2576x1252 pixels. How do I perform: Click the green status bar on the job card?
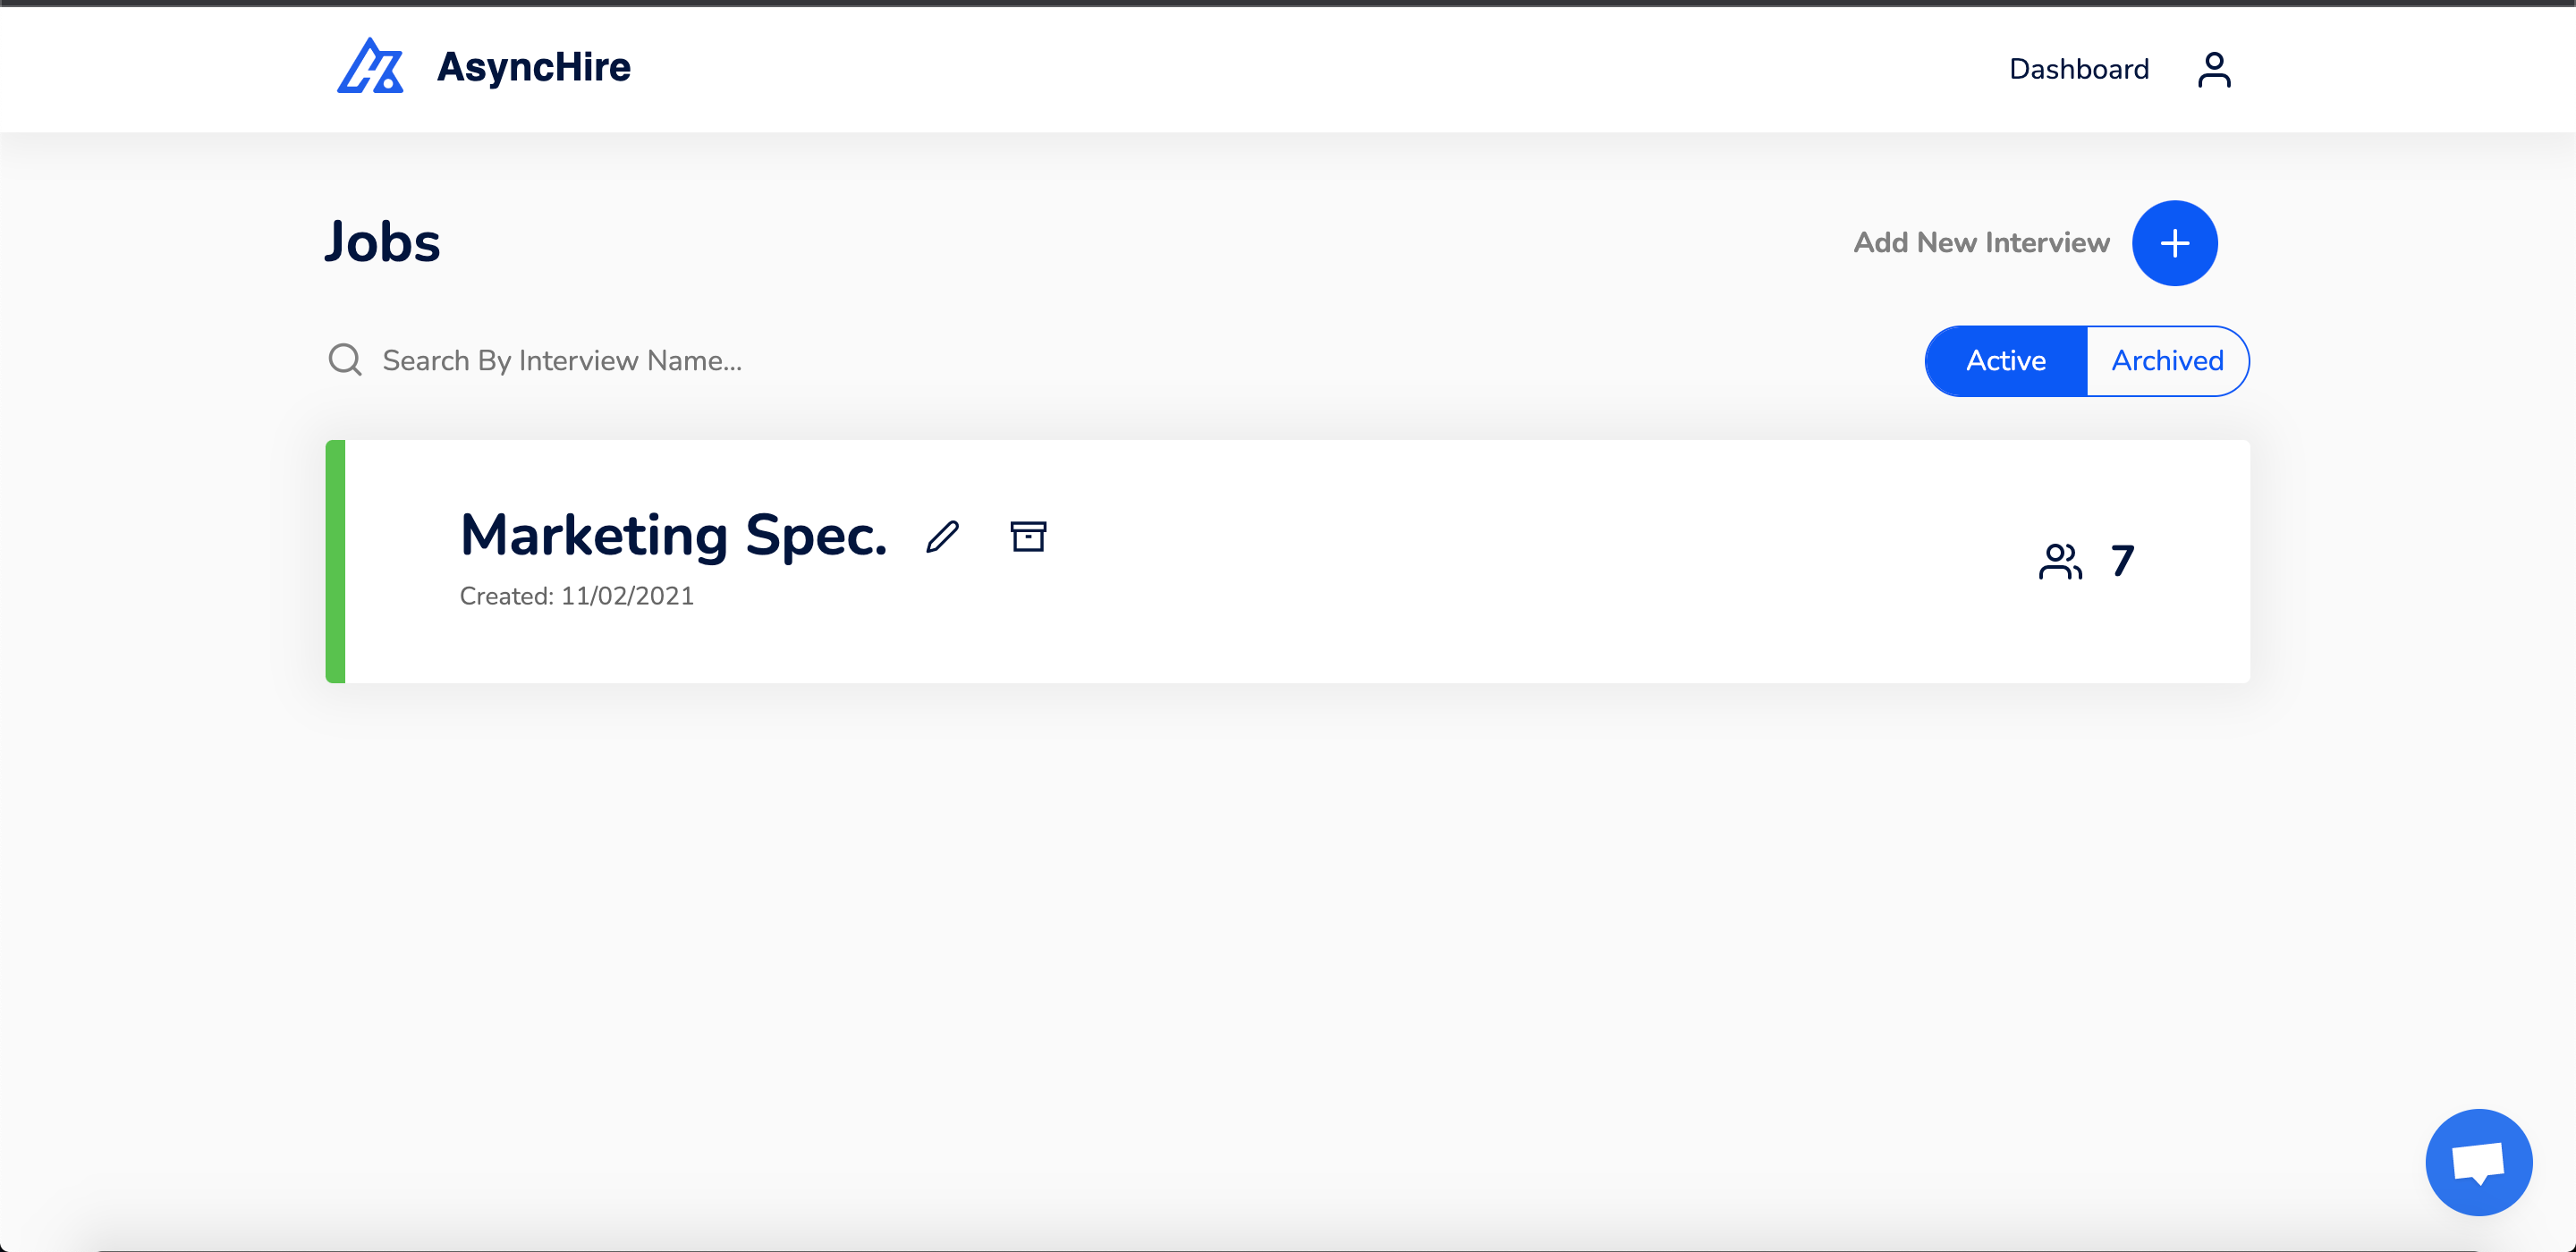click(336, 561)
